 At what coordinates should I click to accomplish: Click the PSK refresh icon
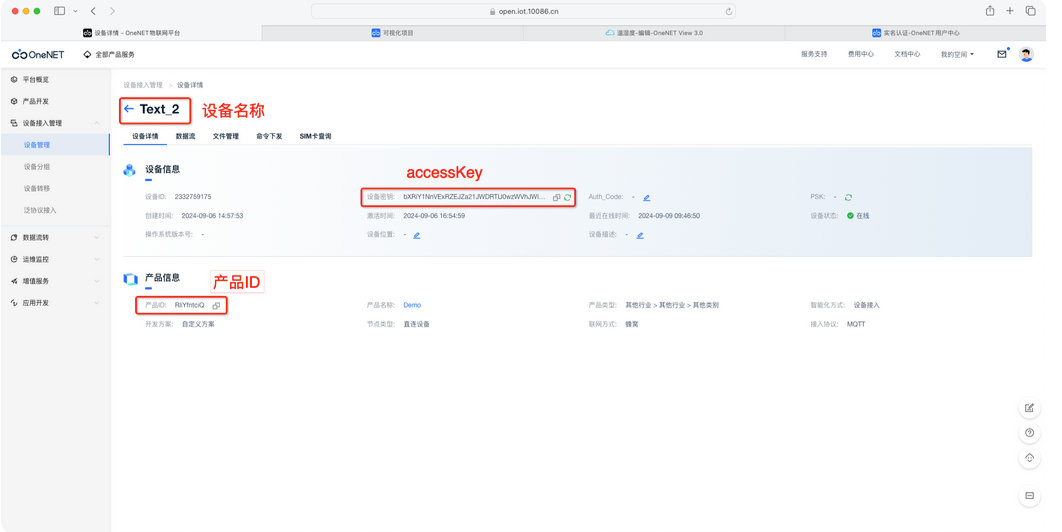tap(848, 198)
